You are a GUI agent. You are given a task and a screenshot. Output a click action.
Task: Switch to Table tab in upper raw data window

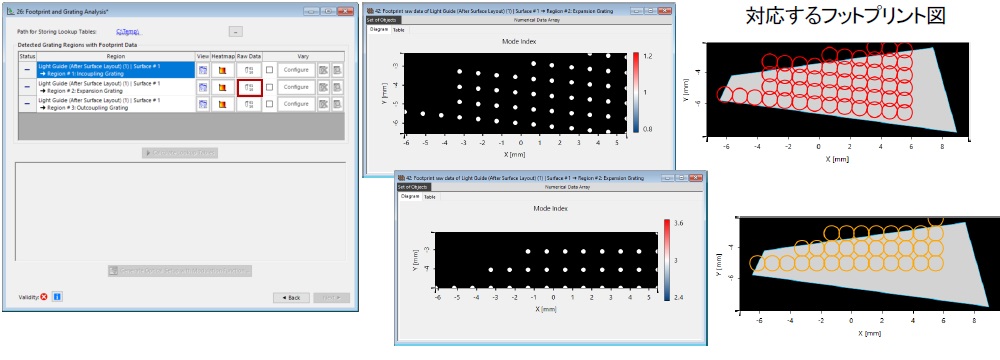pos(398,30)
